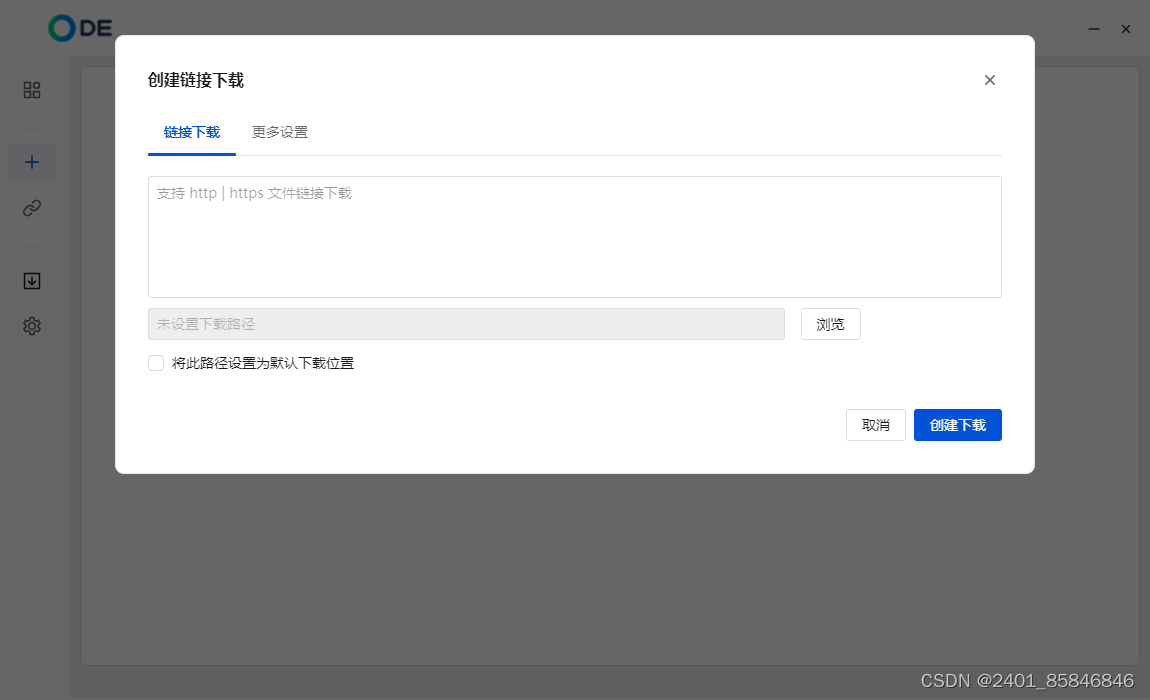Image resolution: width=1150 pixels, height=700 pixels.
Task: Click the ODE logo at top left
Action: [80, 28]
